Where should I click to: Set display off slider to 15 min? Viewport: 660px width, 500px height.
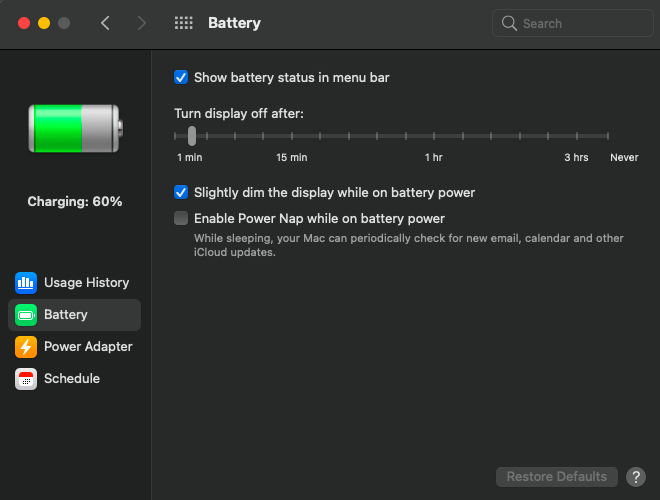coord(292,136)
